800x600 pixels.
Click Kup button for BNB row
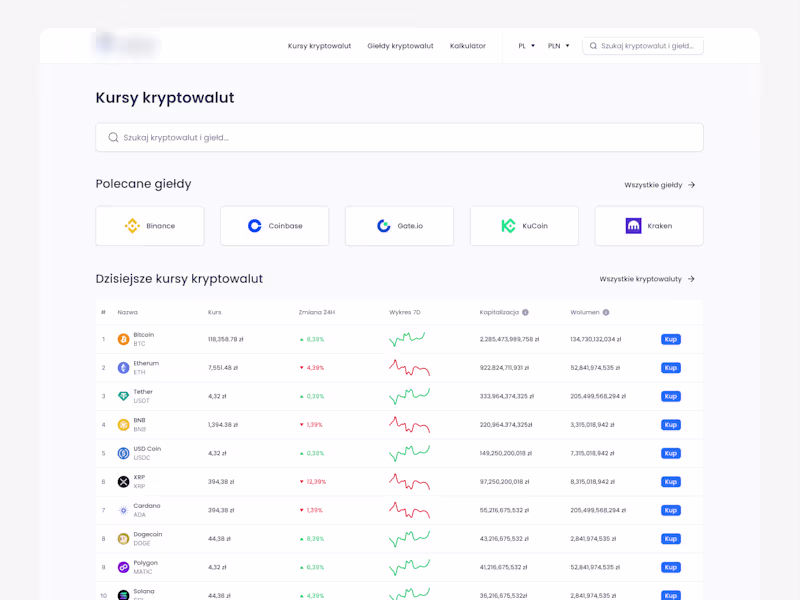coord(670,425)
